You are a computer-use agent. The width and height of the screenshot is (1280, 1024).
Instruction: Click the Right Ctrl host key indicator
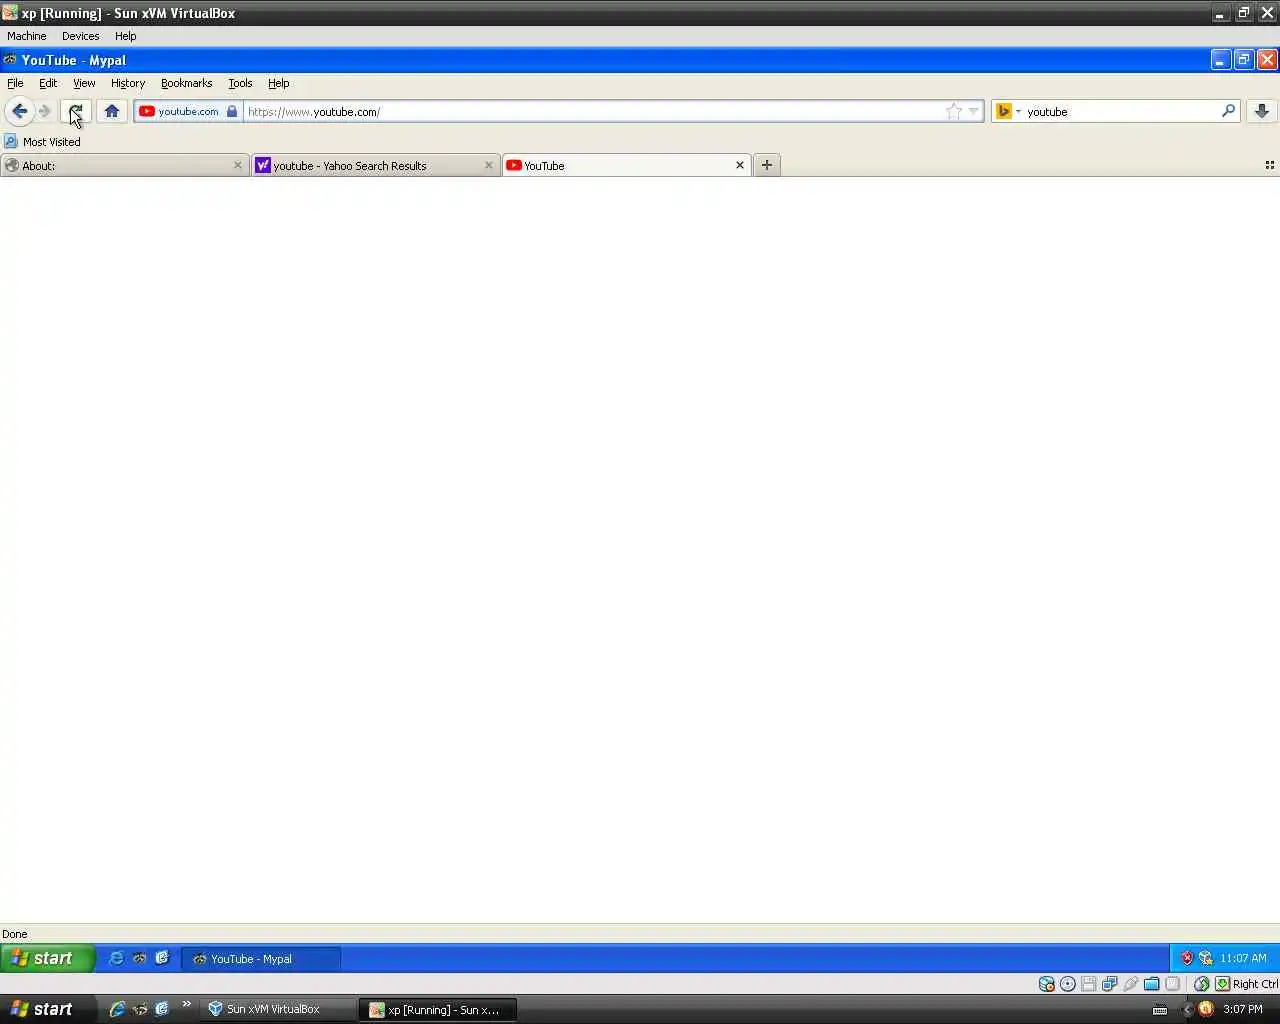click(x=1247, y=984)
